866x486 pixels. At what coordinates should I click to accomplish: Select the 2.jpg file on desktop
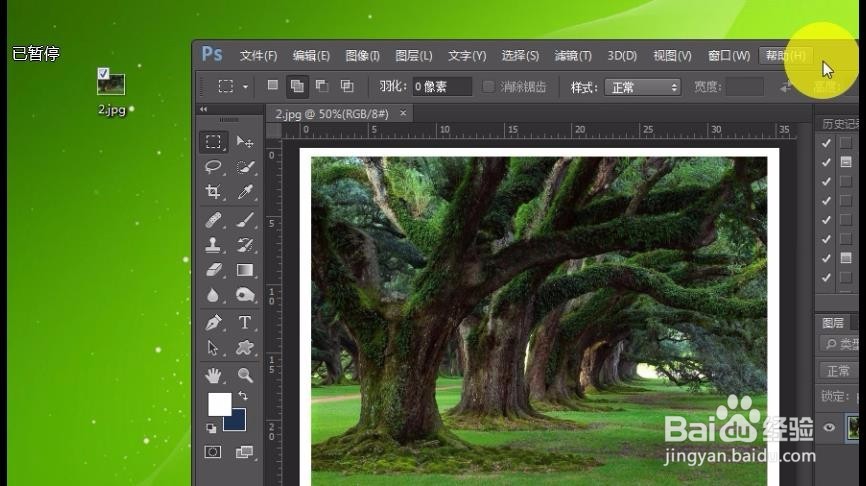tap(112, 92)
